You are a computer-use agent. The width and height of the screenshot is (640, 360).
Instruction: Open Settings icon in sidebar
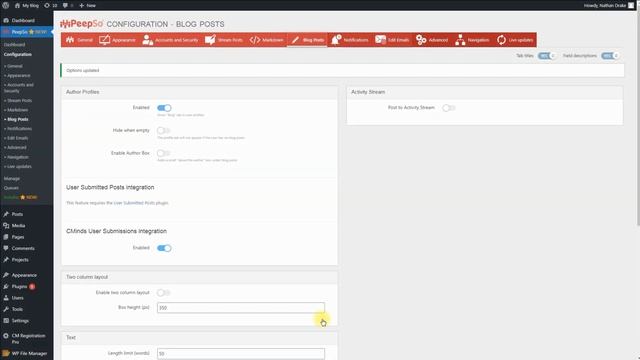[6, 321]
